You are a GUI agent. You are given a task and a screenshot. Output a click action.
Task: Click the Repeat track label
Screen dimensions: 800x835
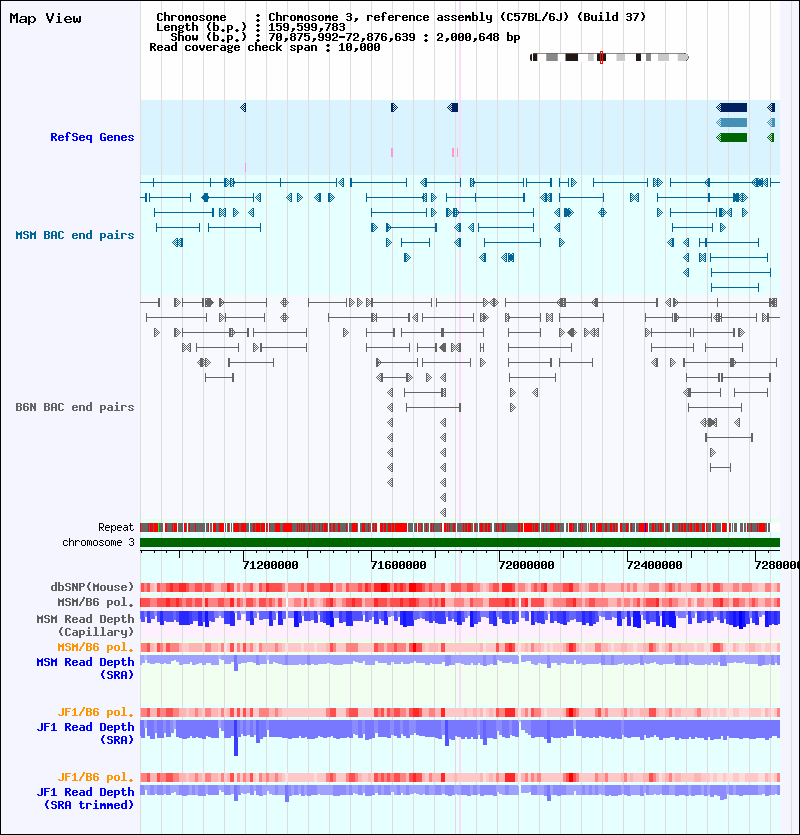tap(116, 527)
